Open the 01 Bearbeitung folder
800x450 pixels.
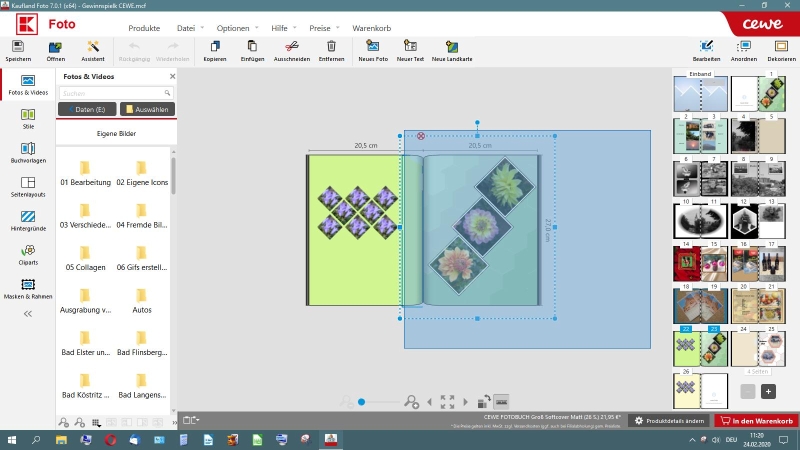pos(85,168)
